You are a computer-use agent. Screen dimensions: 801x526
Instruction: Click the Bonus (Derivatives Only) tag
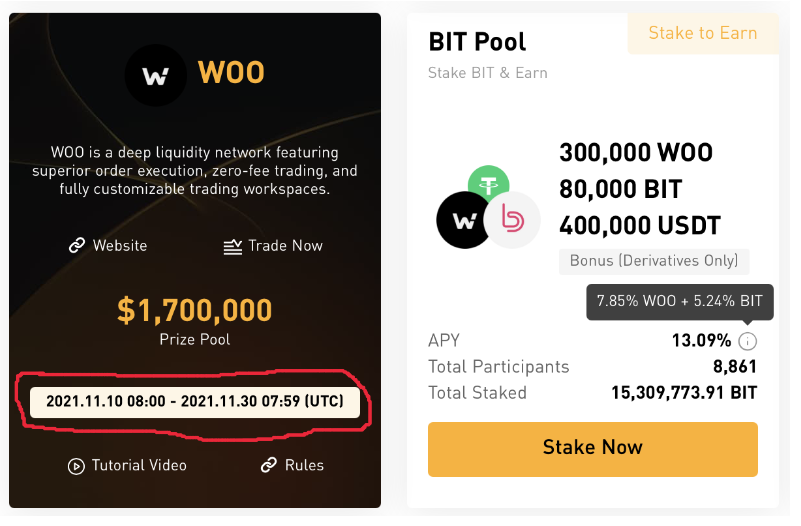(653, 261)
